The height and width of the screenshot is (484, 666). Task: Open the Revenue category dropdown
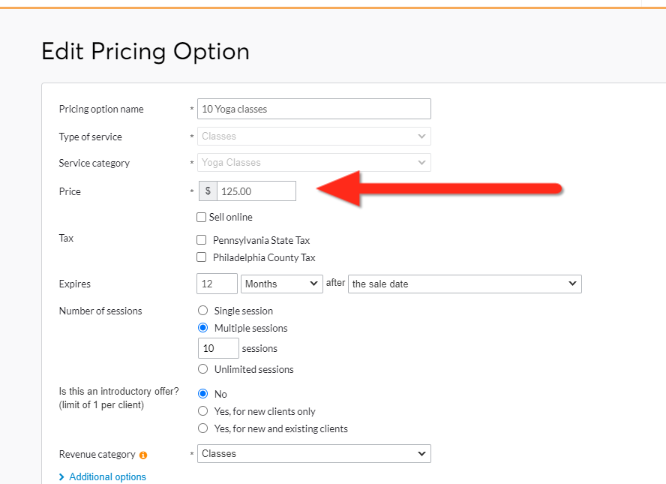[x=314, y=454]
